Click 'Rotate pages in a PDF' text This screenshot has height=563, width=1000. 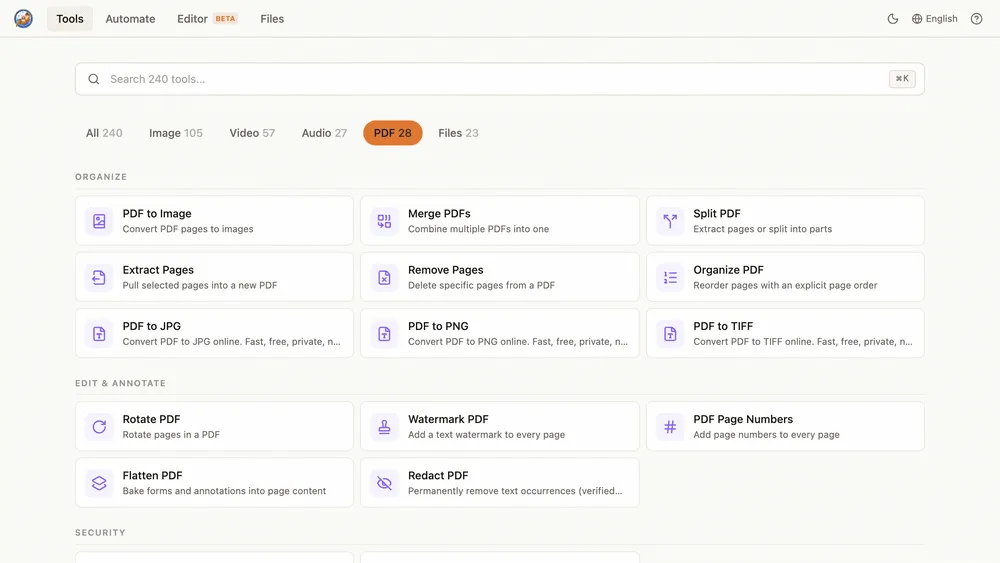click(x=171, y=435)
